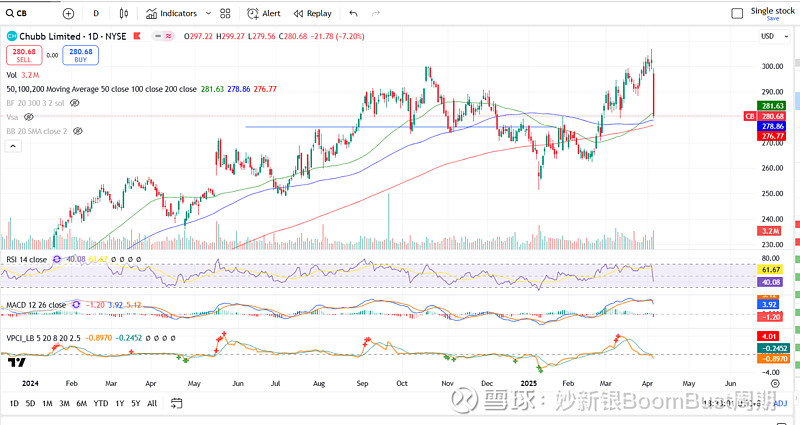The image size is (800, 425).
Task: Select the 1D range tab
Action: (x=14, y=404)
